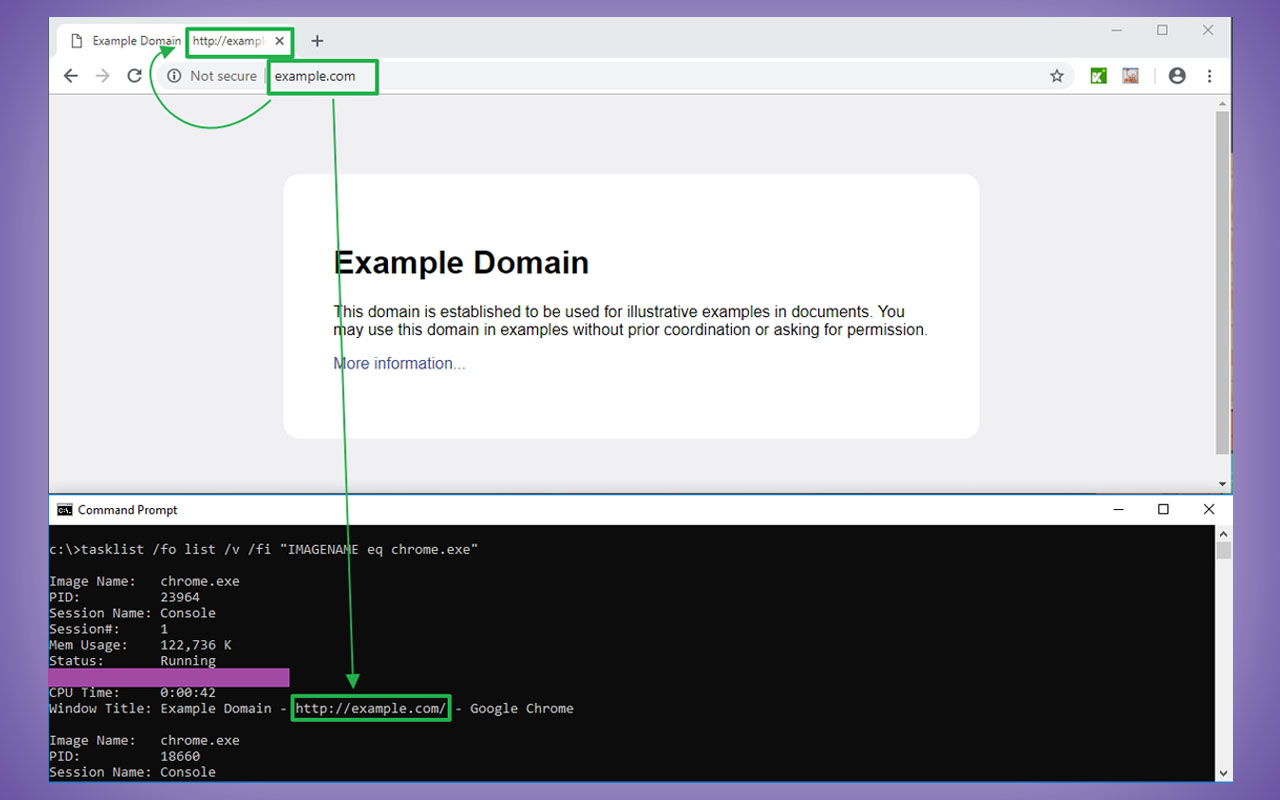
Task: Navigate back using the back arrow
Action: pyautogui.click(x=70, y=75)
